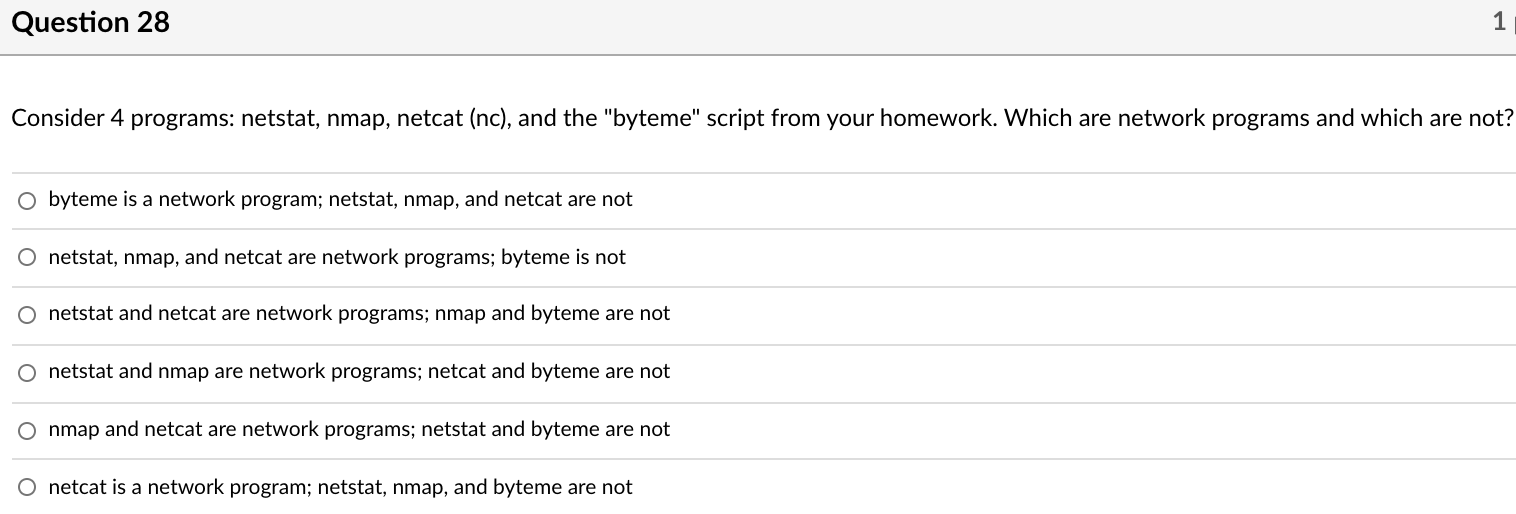Click the 'Consider 4 programs' prompt text

[x=122, y=119]
